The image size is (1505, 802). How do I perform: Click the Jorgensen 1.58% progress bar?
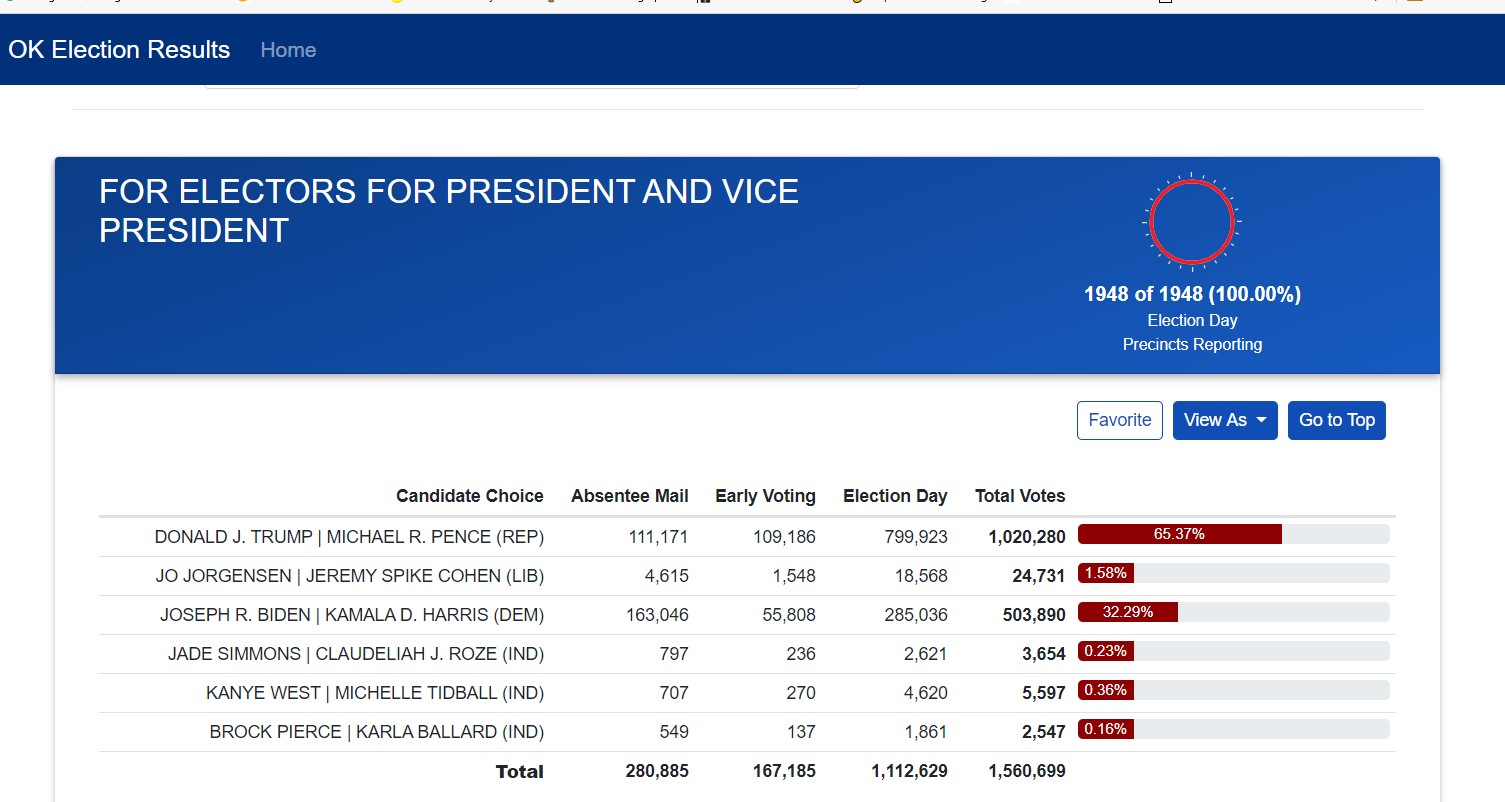click(1234, 573)
